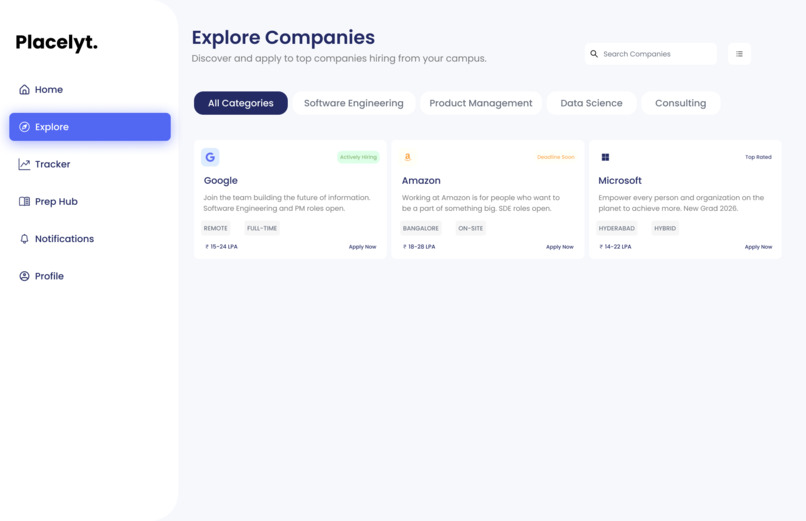Click the REMOTE tag on Google card
Screen dimensions: 806x521
215,228
